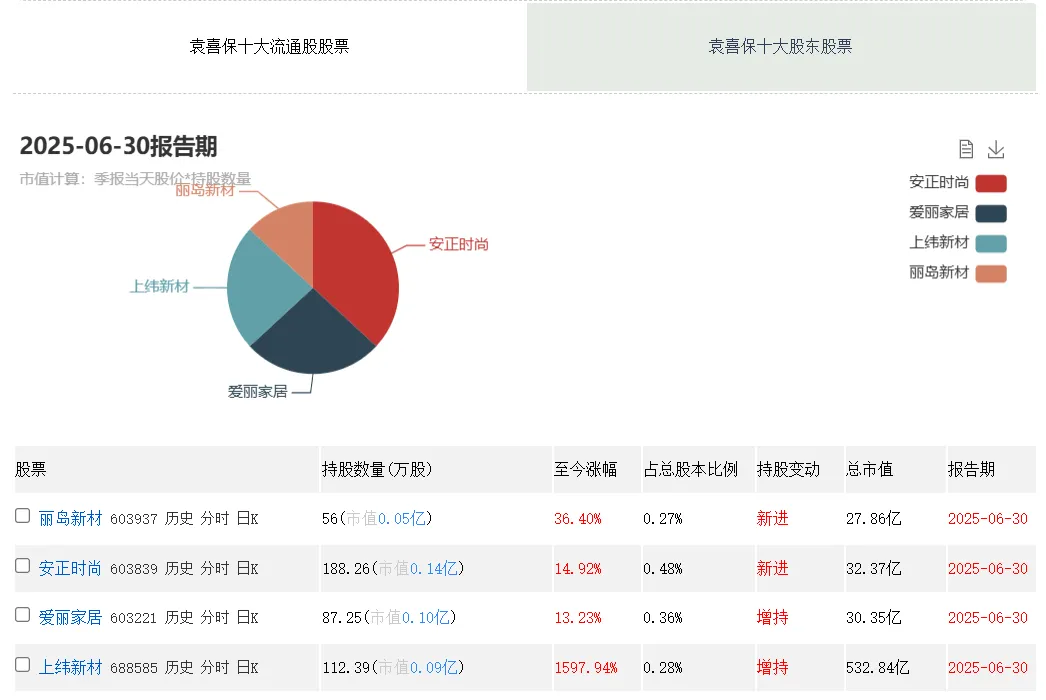View 历史 for 爱丽家居 603221

coord(179,618)
